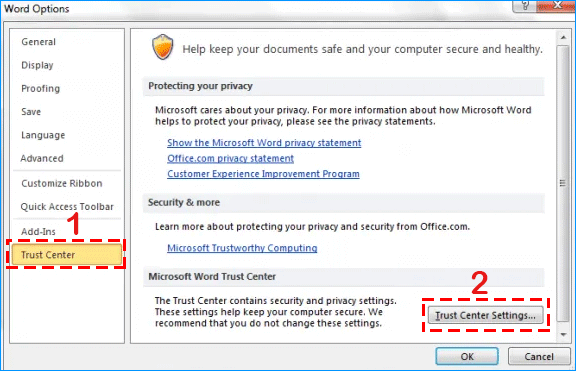Open the Advanced options category
The image size is (576, 371).
pos(42,158)
